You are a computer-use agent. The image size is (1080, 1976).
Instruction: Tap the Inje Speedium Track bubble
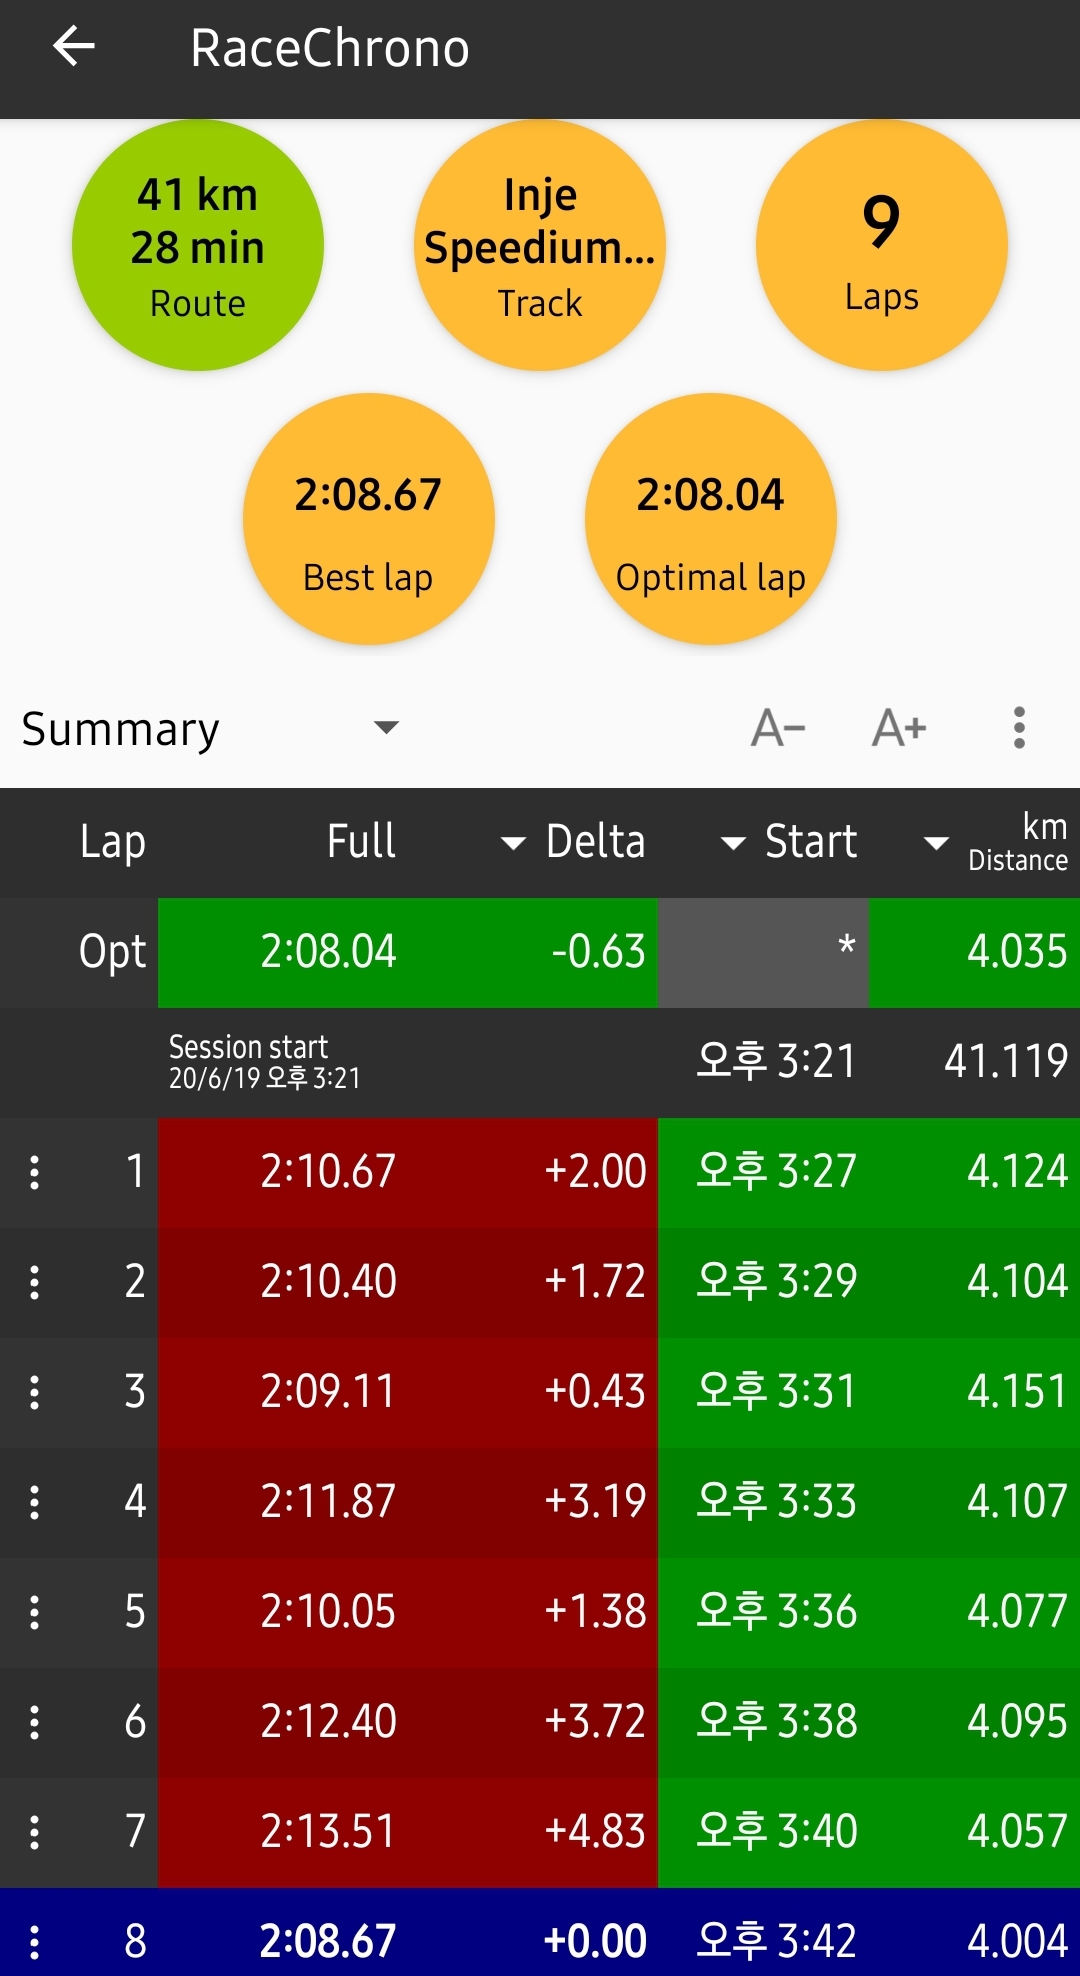coord(540,245)
